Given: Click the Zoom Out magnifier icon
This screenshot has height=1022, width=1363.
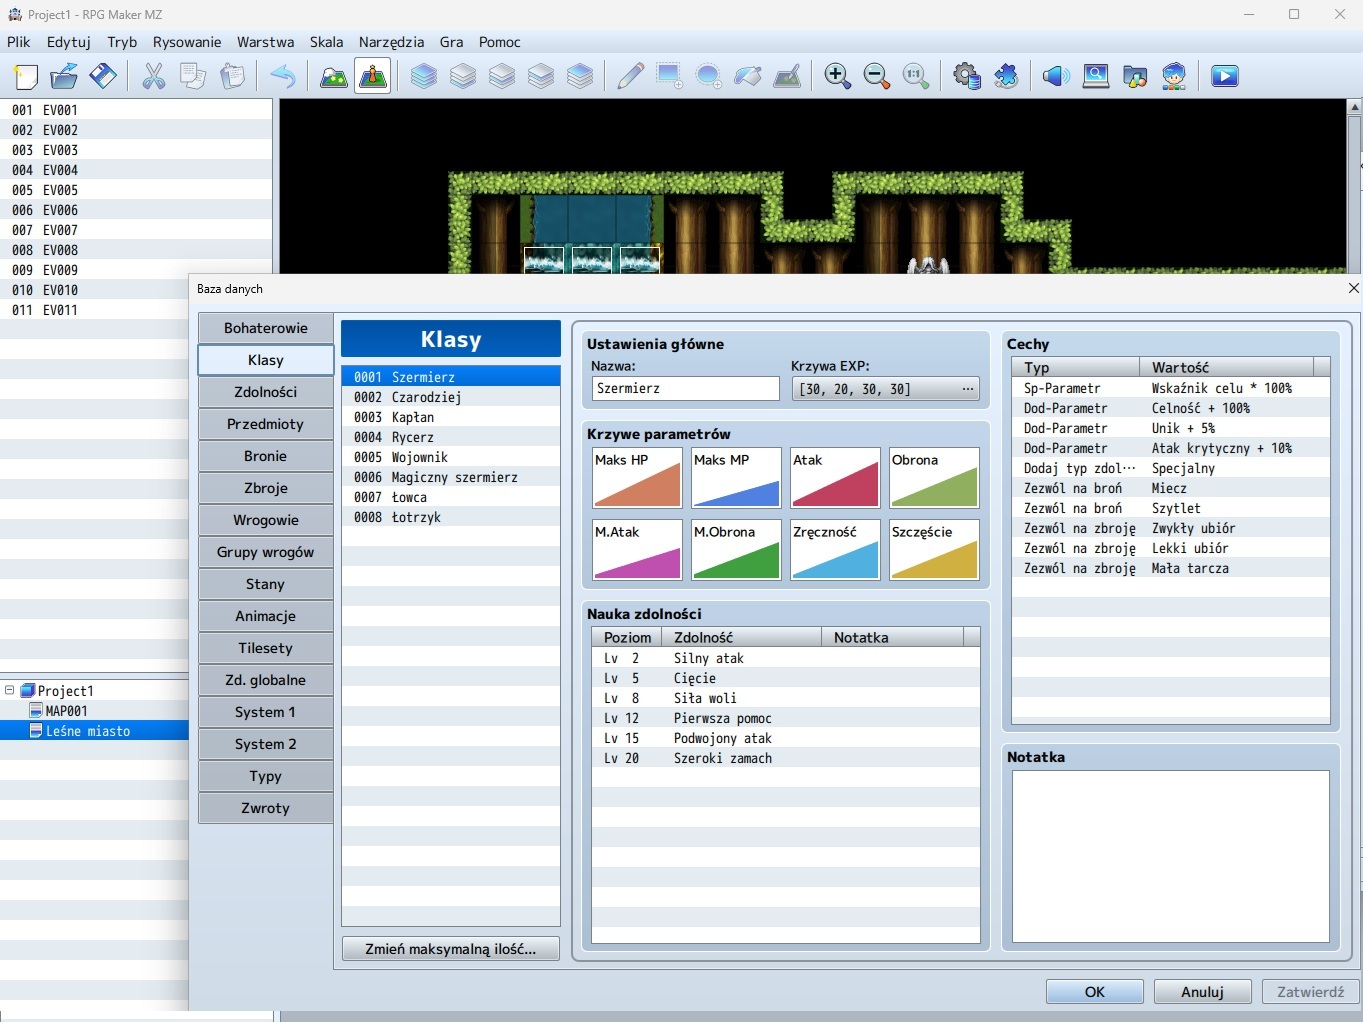Looking at the screenshot, I should (876, 76).
